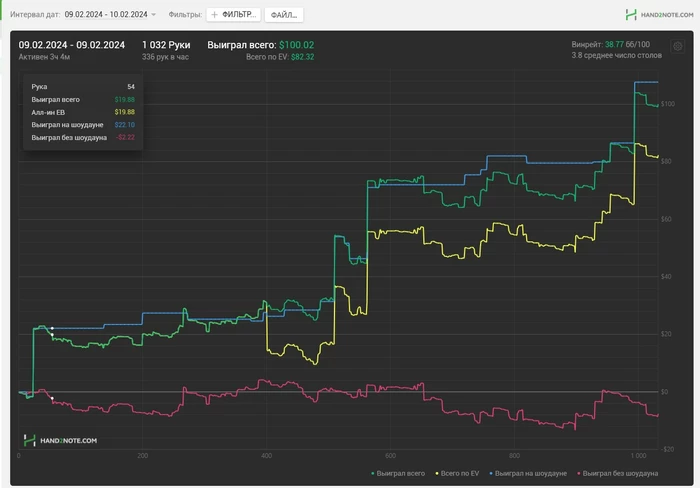
Task: Click the tooltip Рука row value 54
Action: [131, 87]
